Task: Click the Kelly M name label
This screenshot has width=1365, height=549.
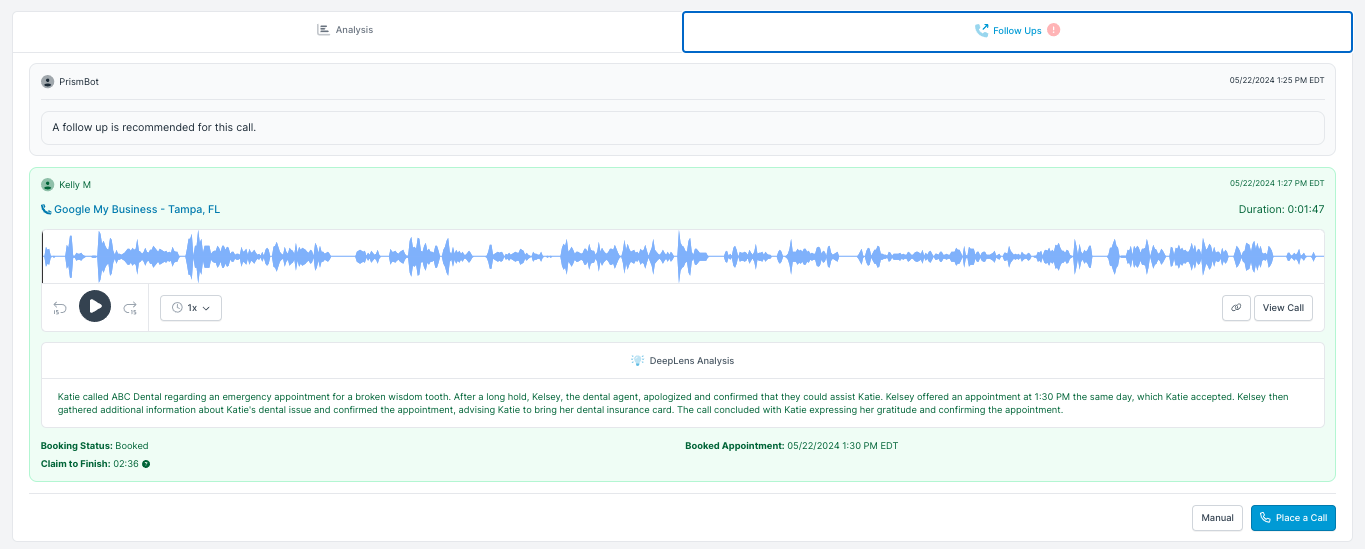Action: 75,185
